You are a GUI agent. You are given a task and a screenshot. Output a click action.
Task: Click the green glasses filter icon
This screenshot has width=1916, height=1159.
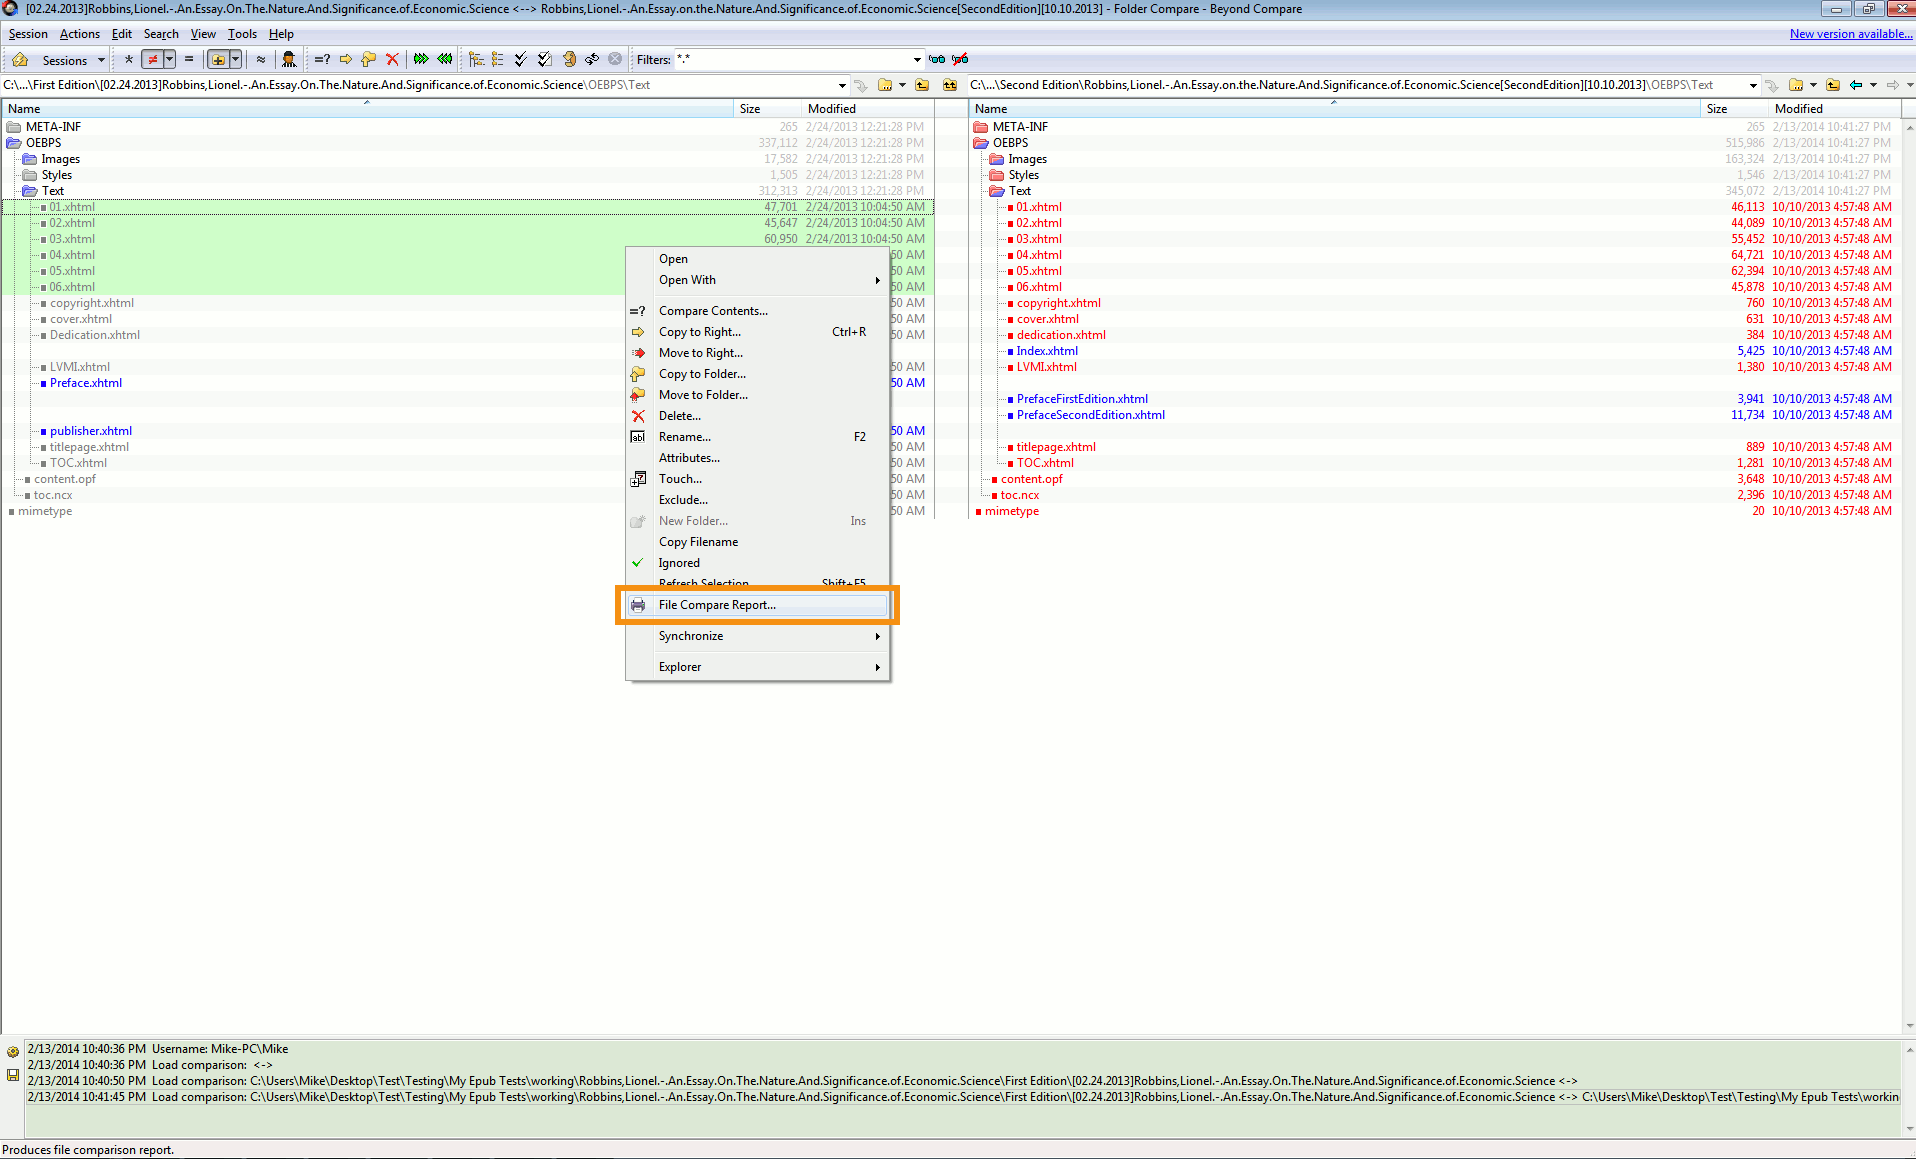click(937, 60)
